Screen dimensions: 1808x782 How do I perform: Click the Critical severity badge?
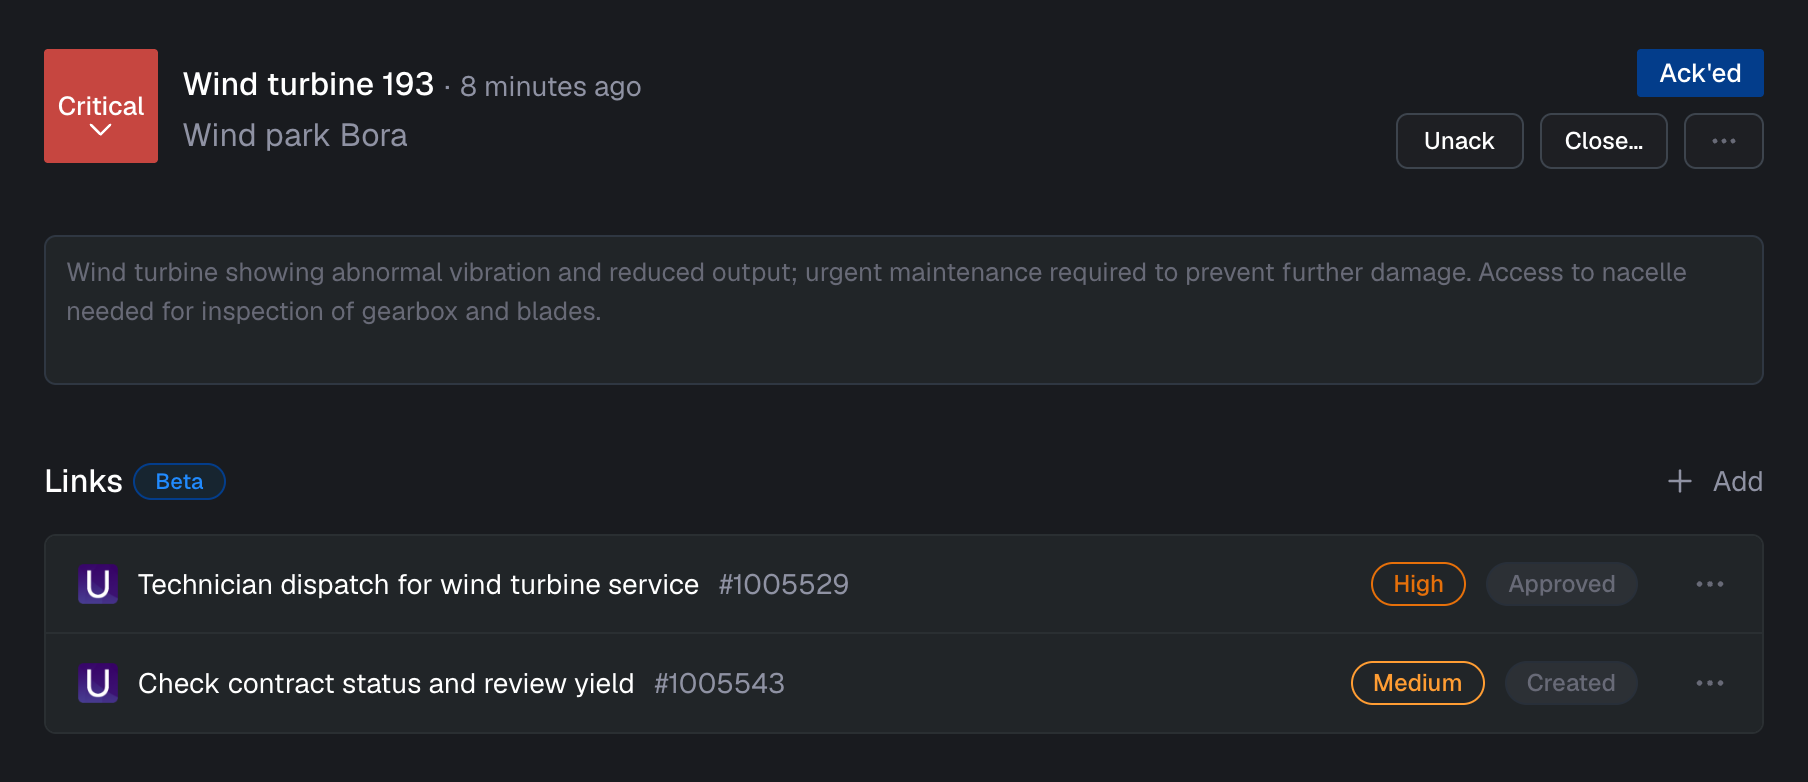100,106
